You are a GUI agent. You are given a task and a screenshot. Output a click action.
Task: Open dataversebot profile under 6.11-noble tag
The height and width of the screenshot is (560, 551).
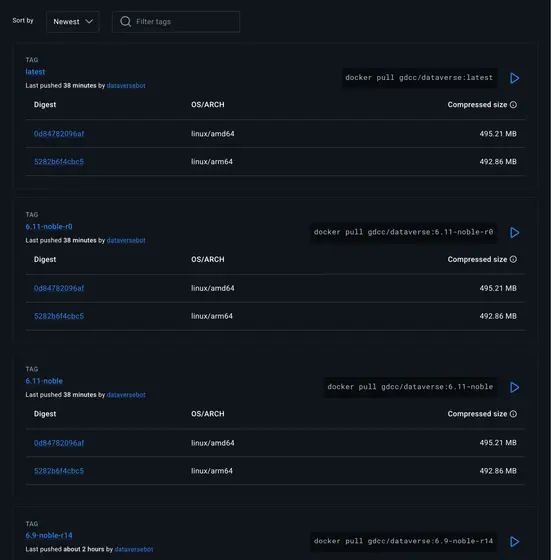[126, 395]
